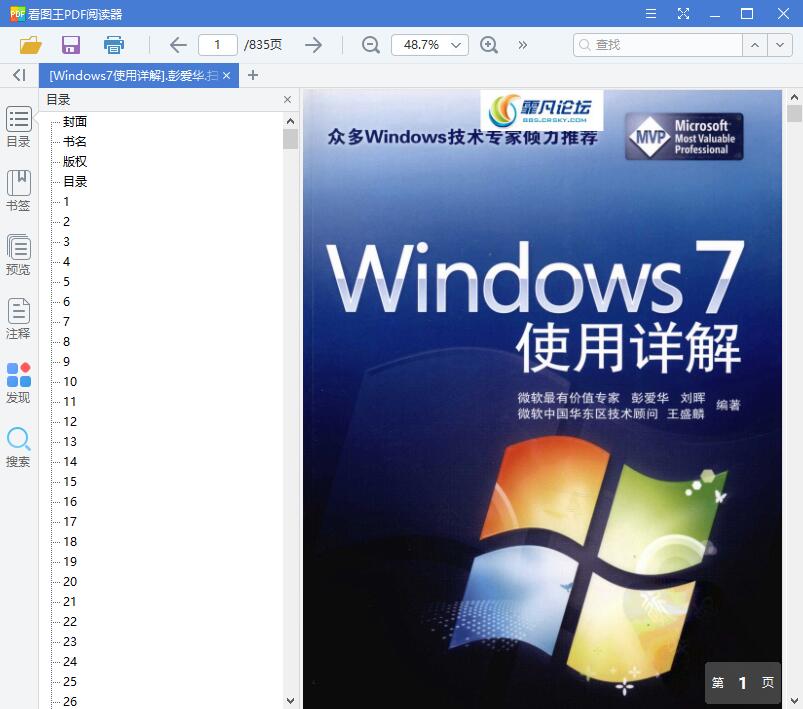803x709 pixels.
Task: Click outline panel scrollbar down arrow
Action: point(290,700)
